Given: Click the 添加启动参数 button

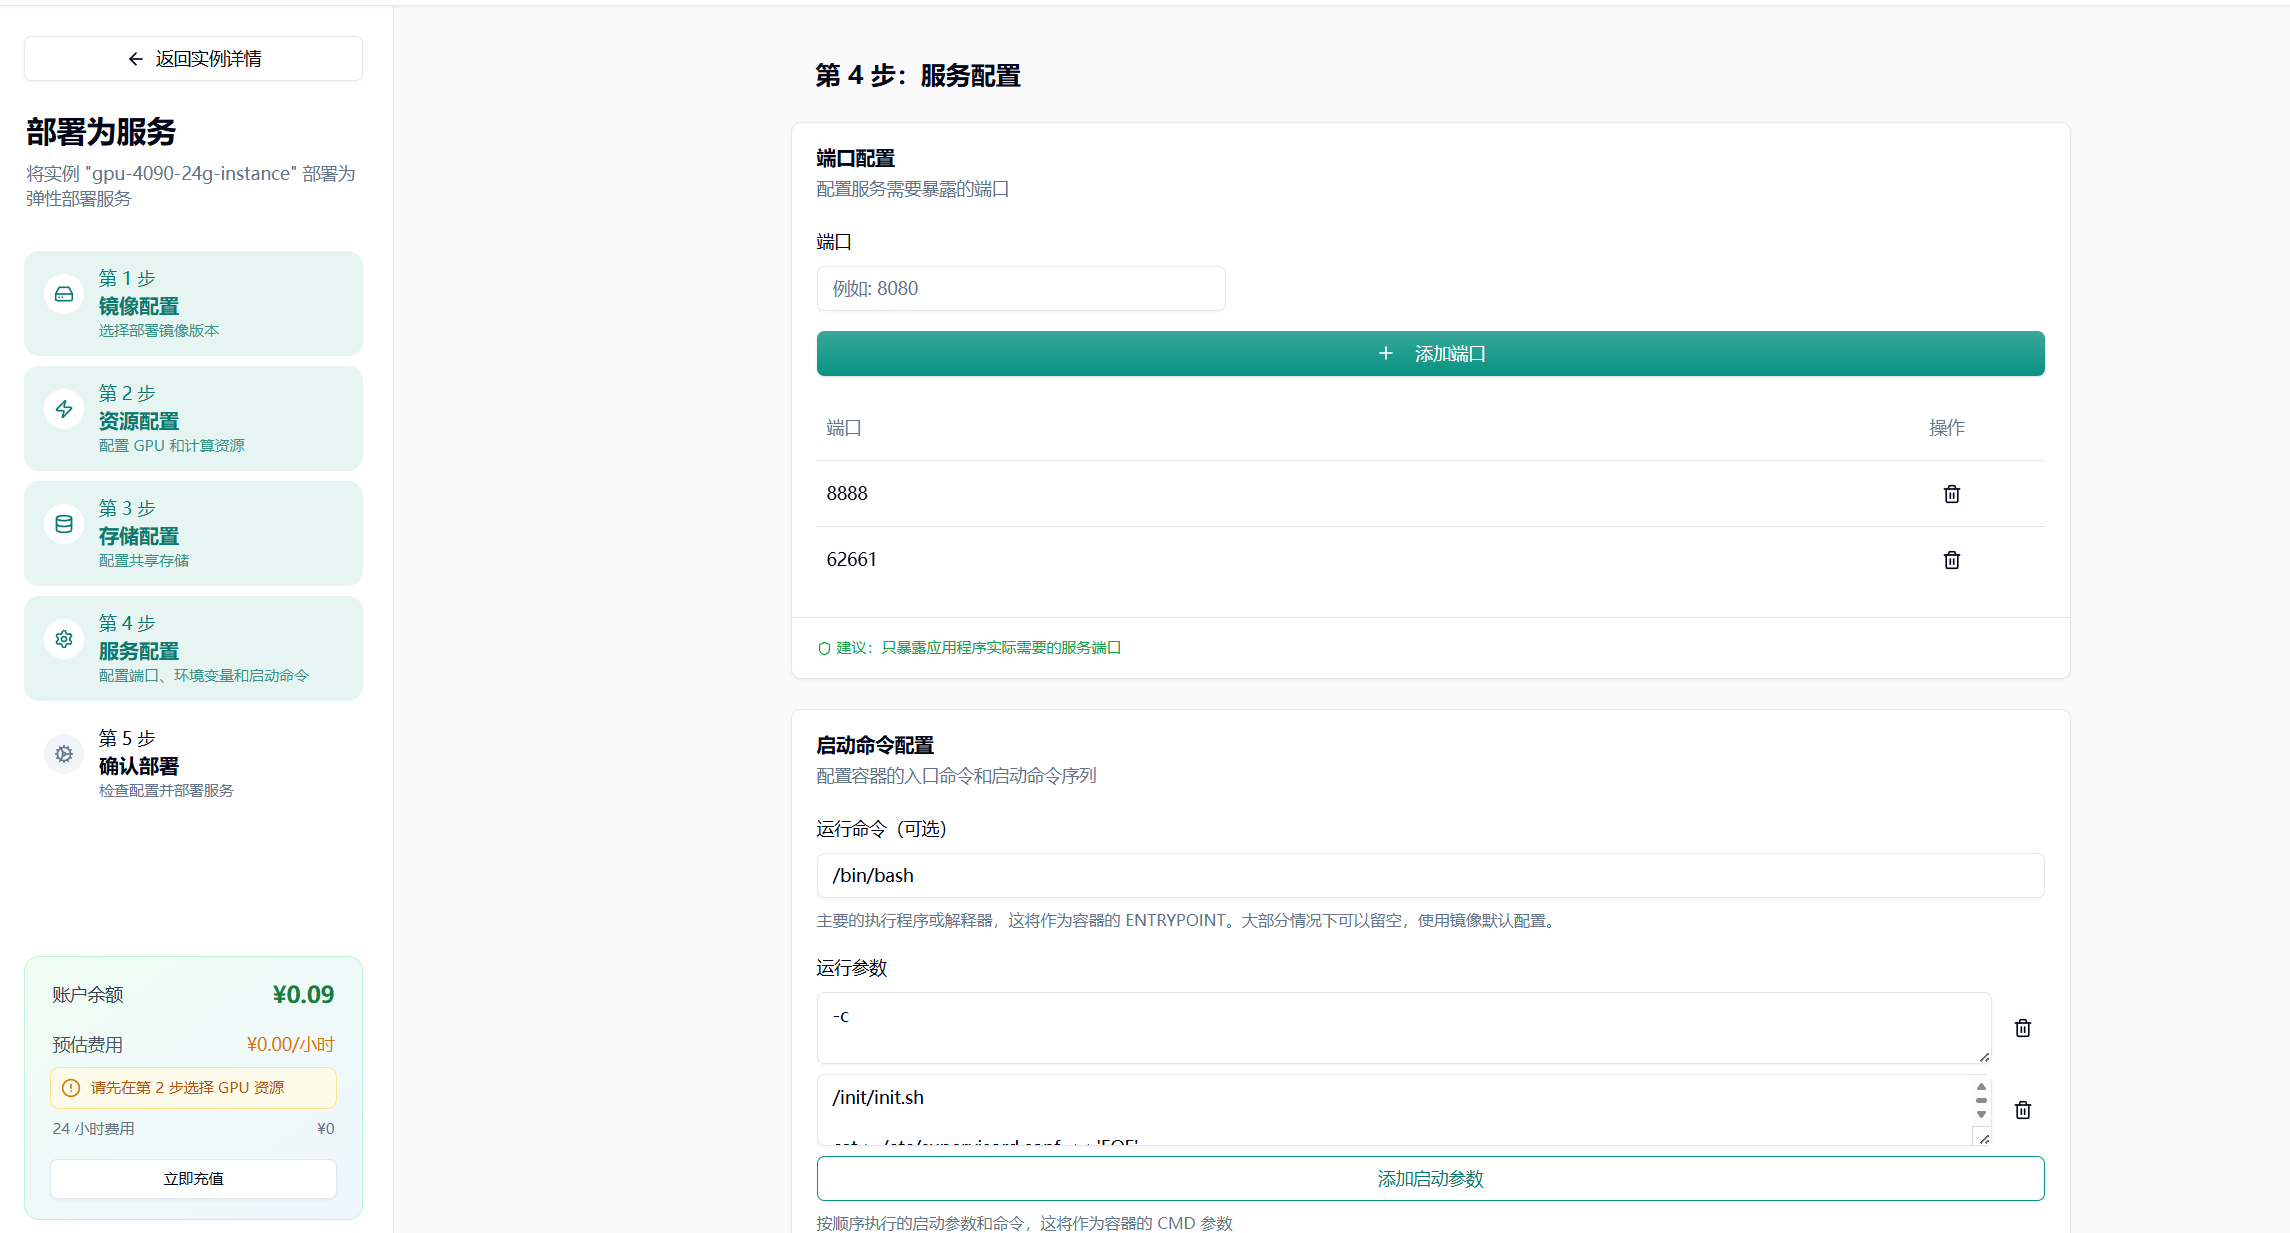Looking at the screenshot, I should [1430, 1179].
